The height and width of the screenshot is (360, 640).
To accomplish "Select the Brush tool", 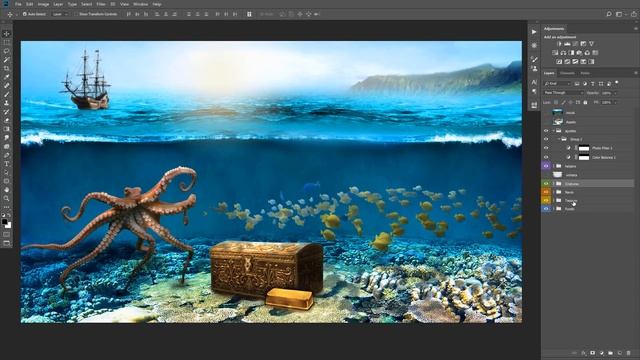I will tap(7, 95).
